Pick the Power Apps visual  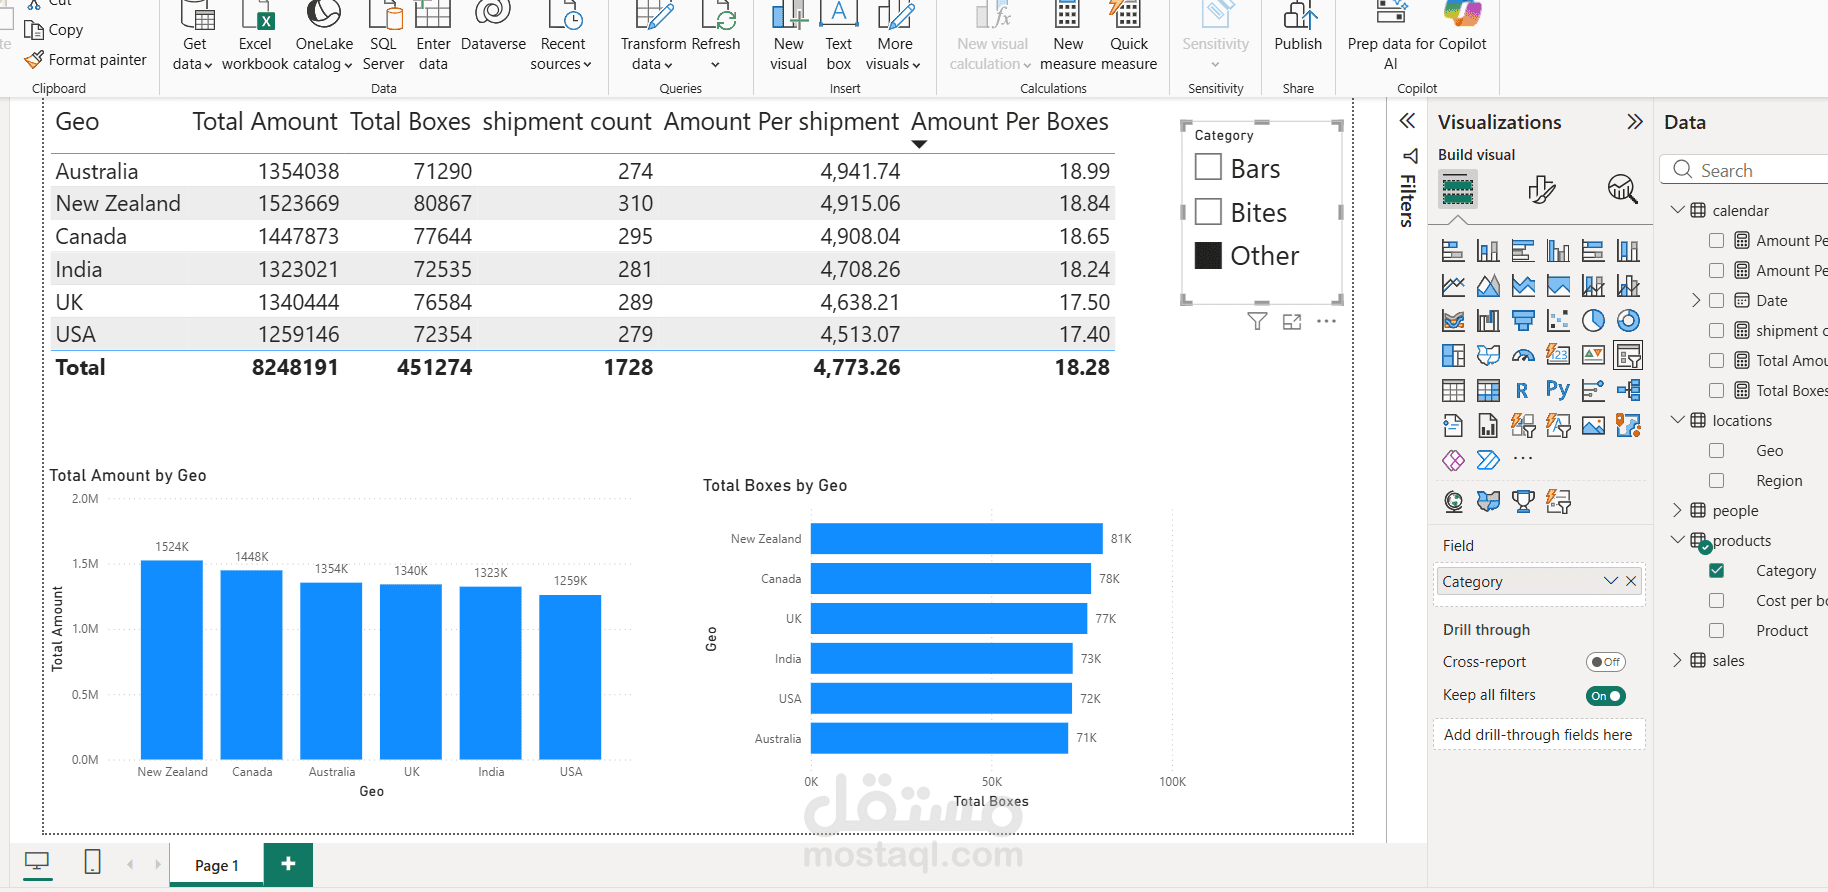(1453, 460)
